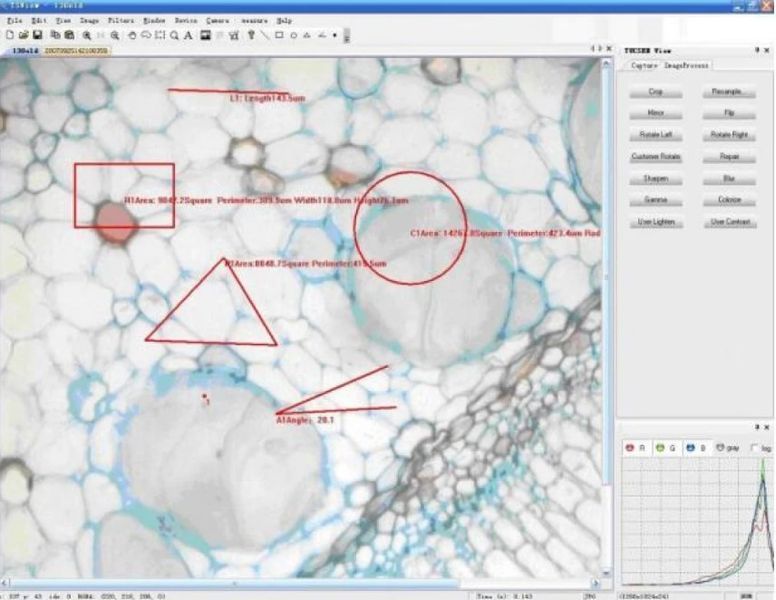This screenshot has height=600, width=776.
Task: Open the Measure menu
Action: point(254,21)
